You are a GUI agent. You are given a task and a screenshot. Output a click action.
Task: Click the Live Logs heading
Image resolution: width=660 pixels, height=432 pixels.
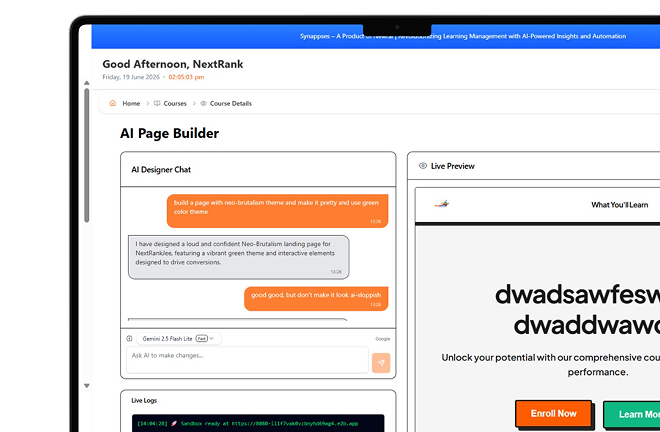tap(144, 400)
